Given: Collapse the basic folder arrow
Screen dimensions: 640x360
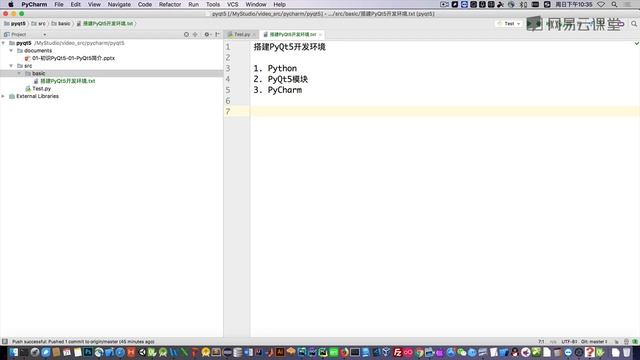Looking at the screenshot, I should click(19, 73).
